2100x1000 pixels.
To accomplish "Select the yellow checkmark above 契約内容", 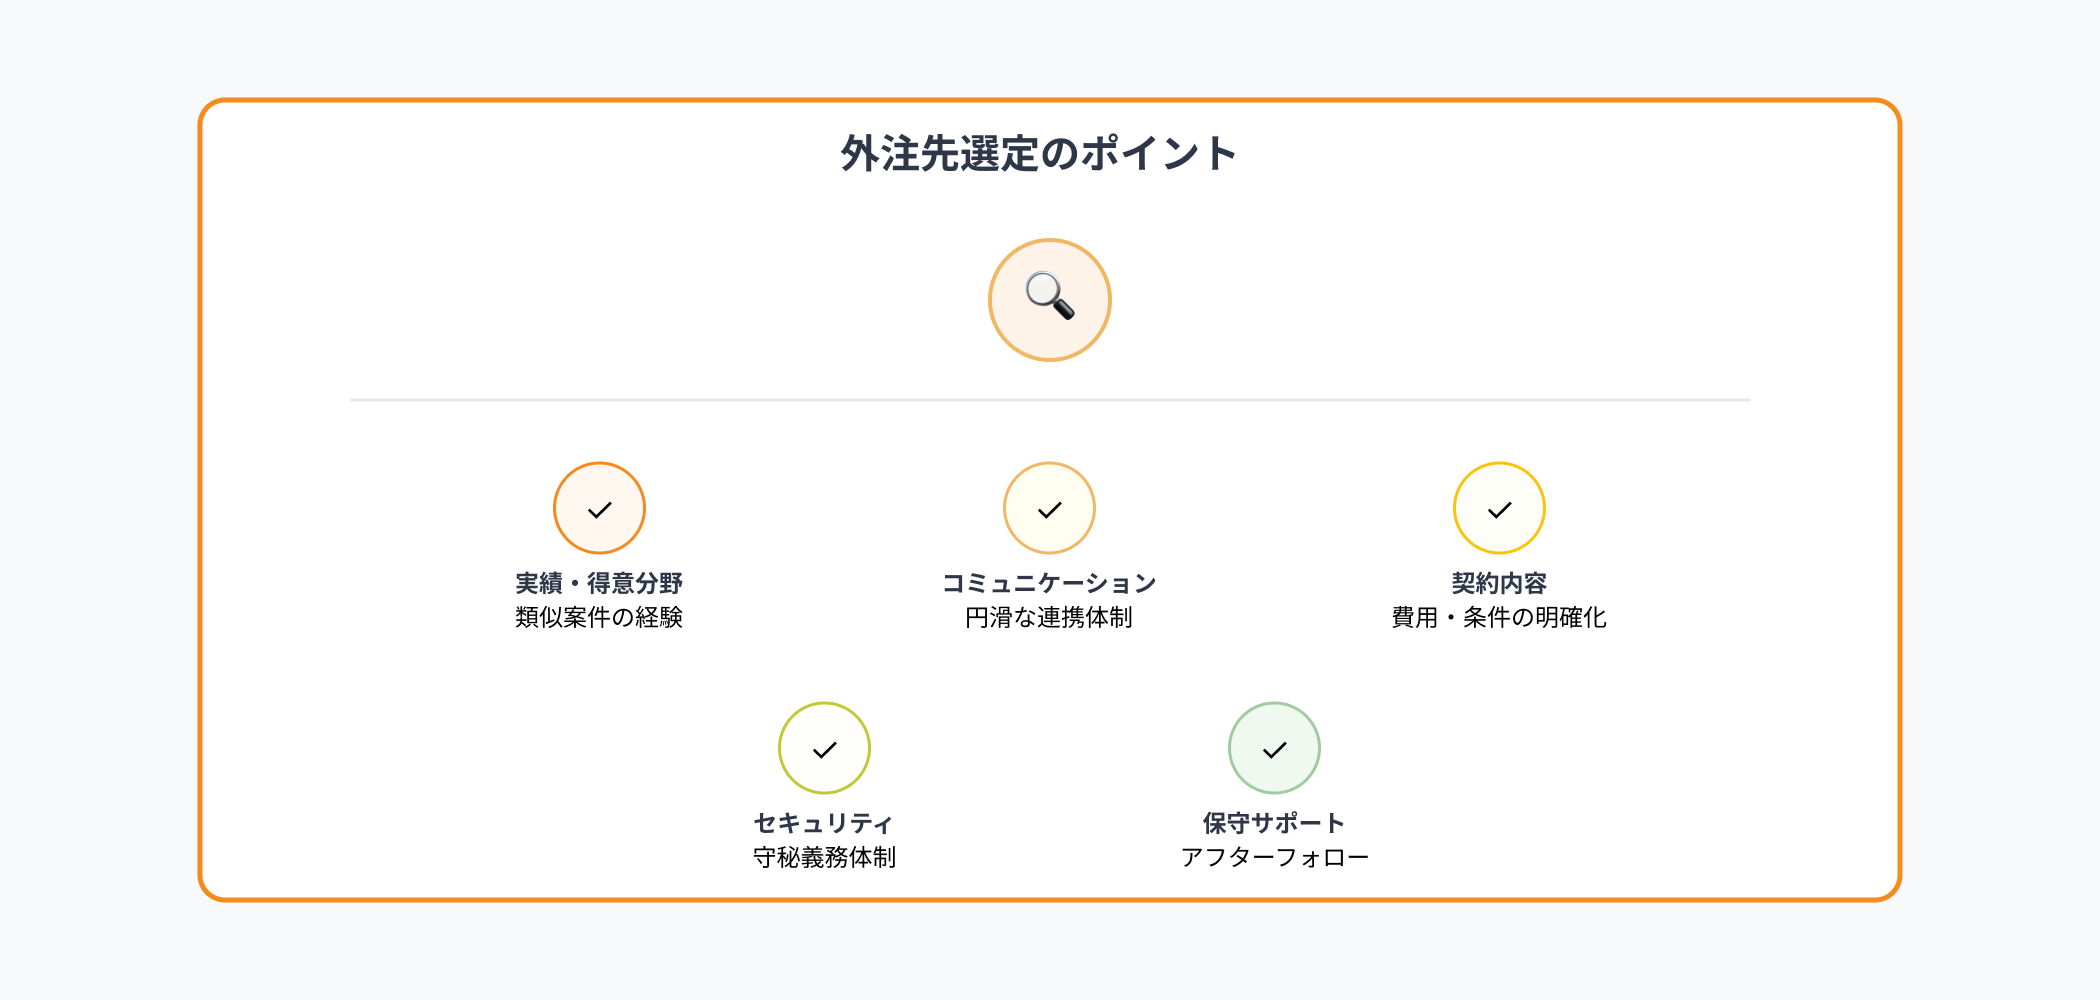I will coord(1499,508).
